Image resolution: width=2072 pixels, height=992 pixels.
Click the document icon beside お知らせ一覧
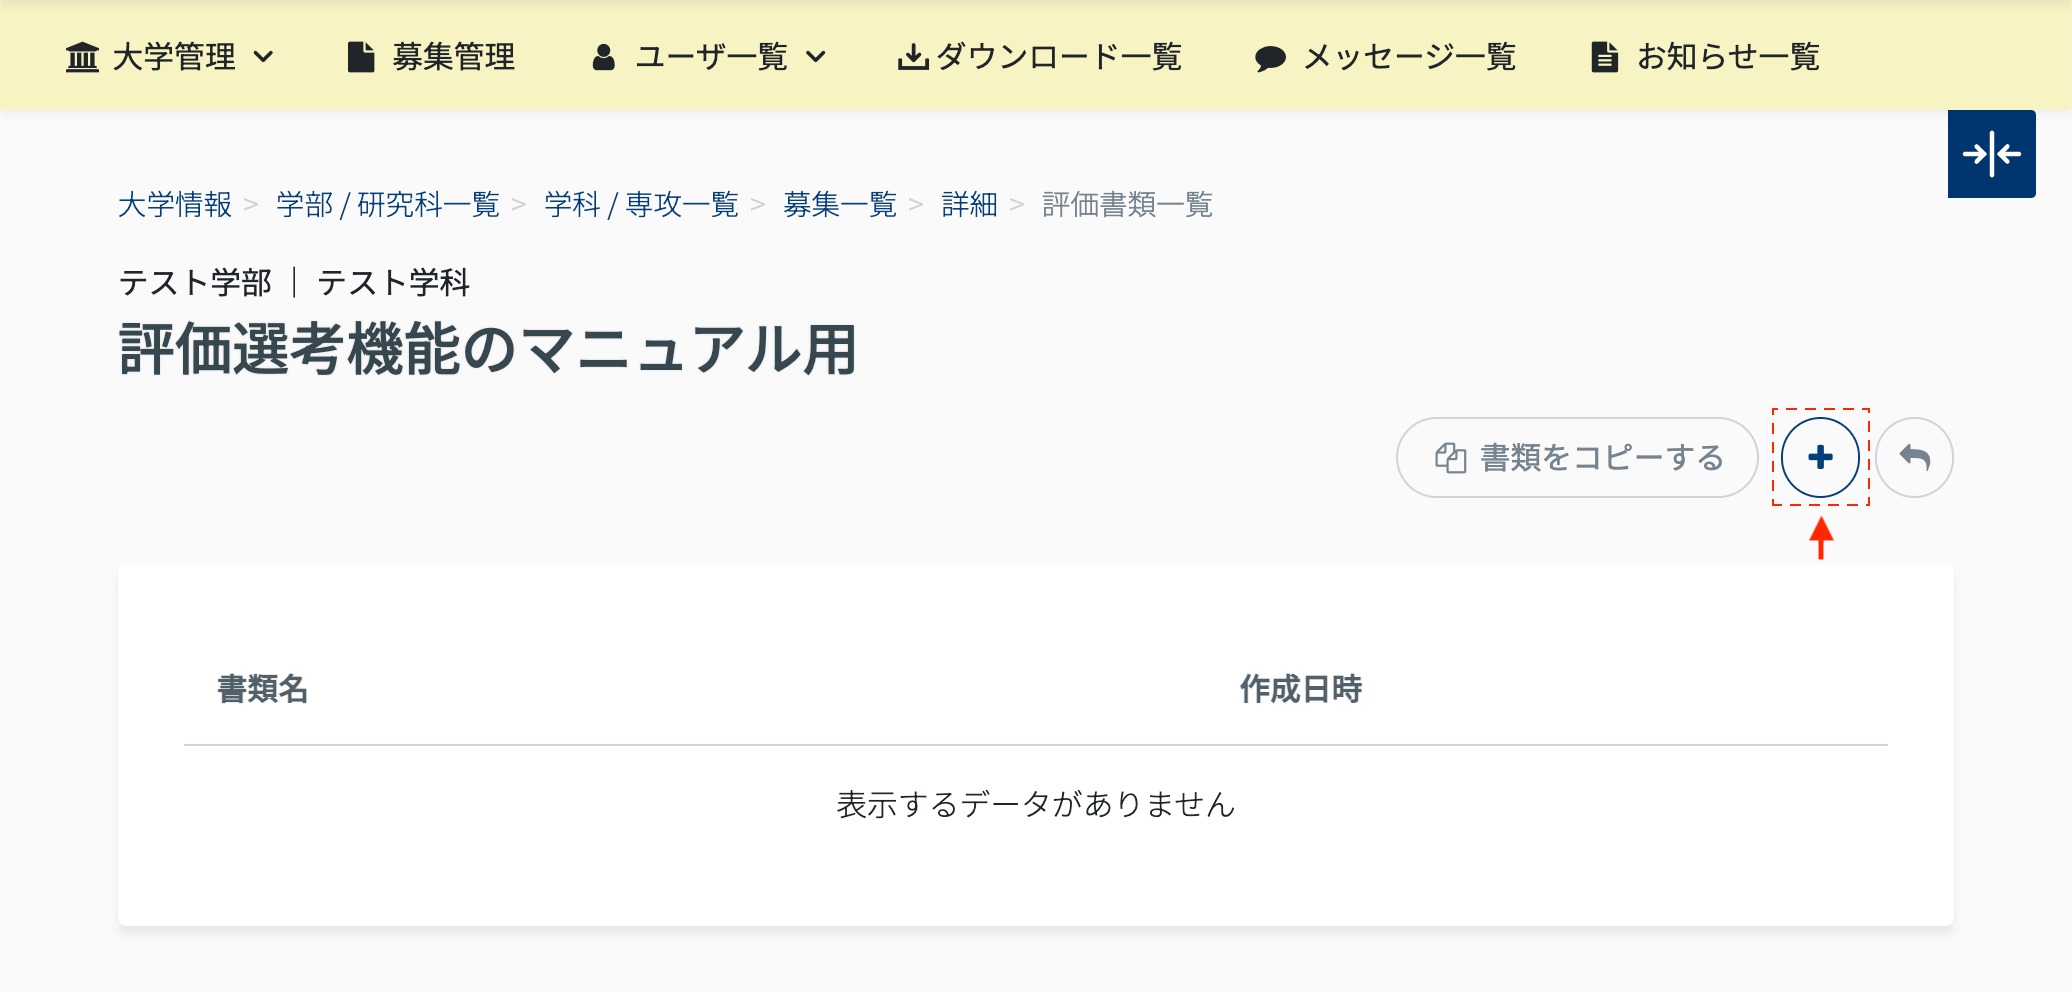click(1604, 57)
